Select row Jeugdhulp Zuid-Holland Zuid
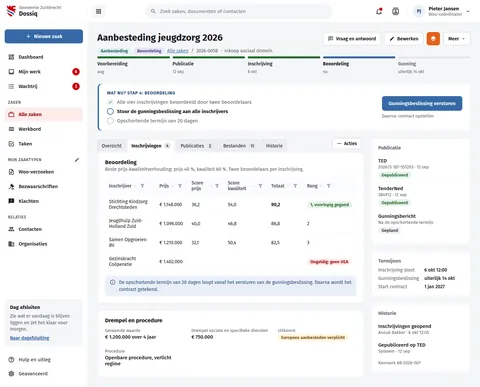 (230, 223)
